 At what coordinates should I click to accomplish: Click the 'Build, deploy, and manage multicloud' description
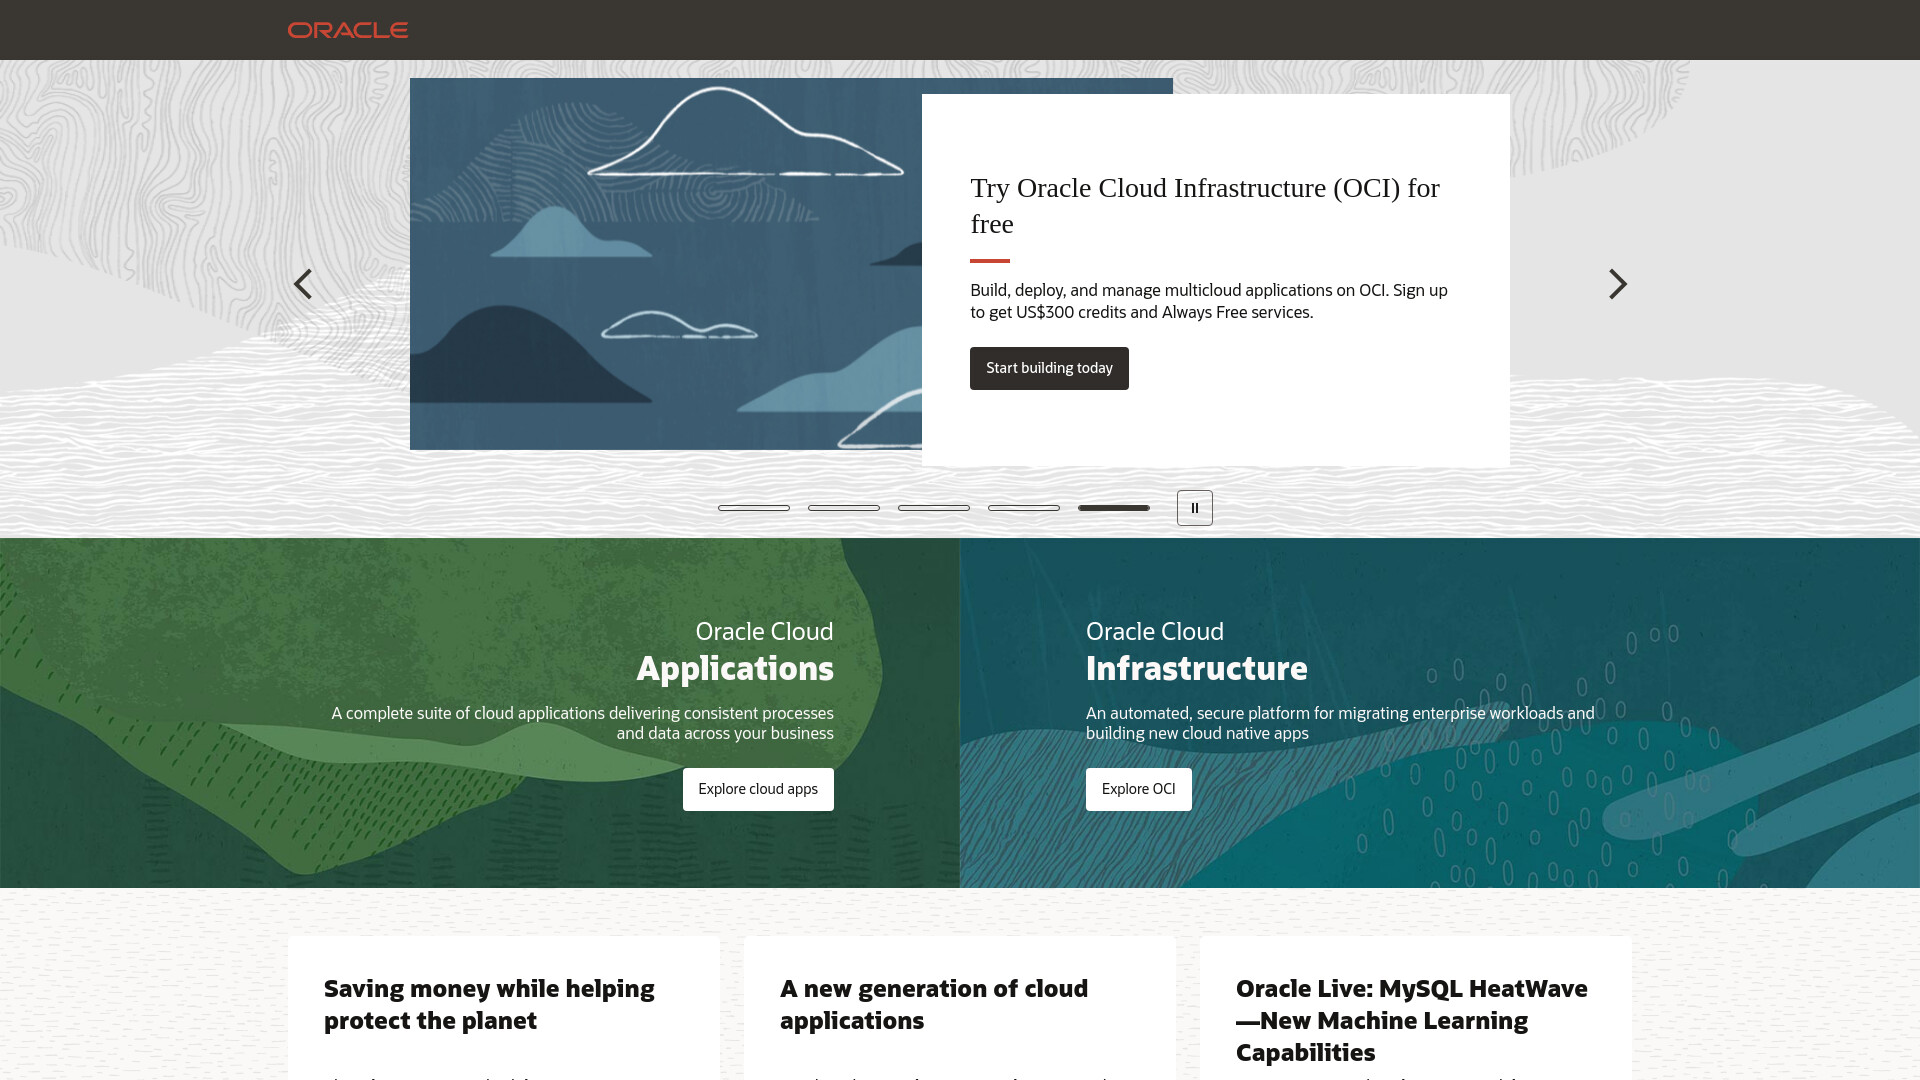[x=1209, y=301]
